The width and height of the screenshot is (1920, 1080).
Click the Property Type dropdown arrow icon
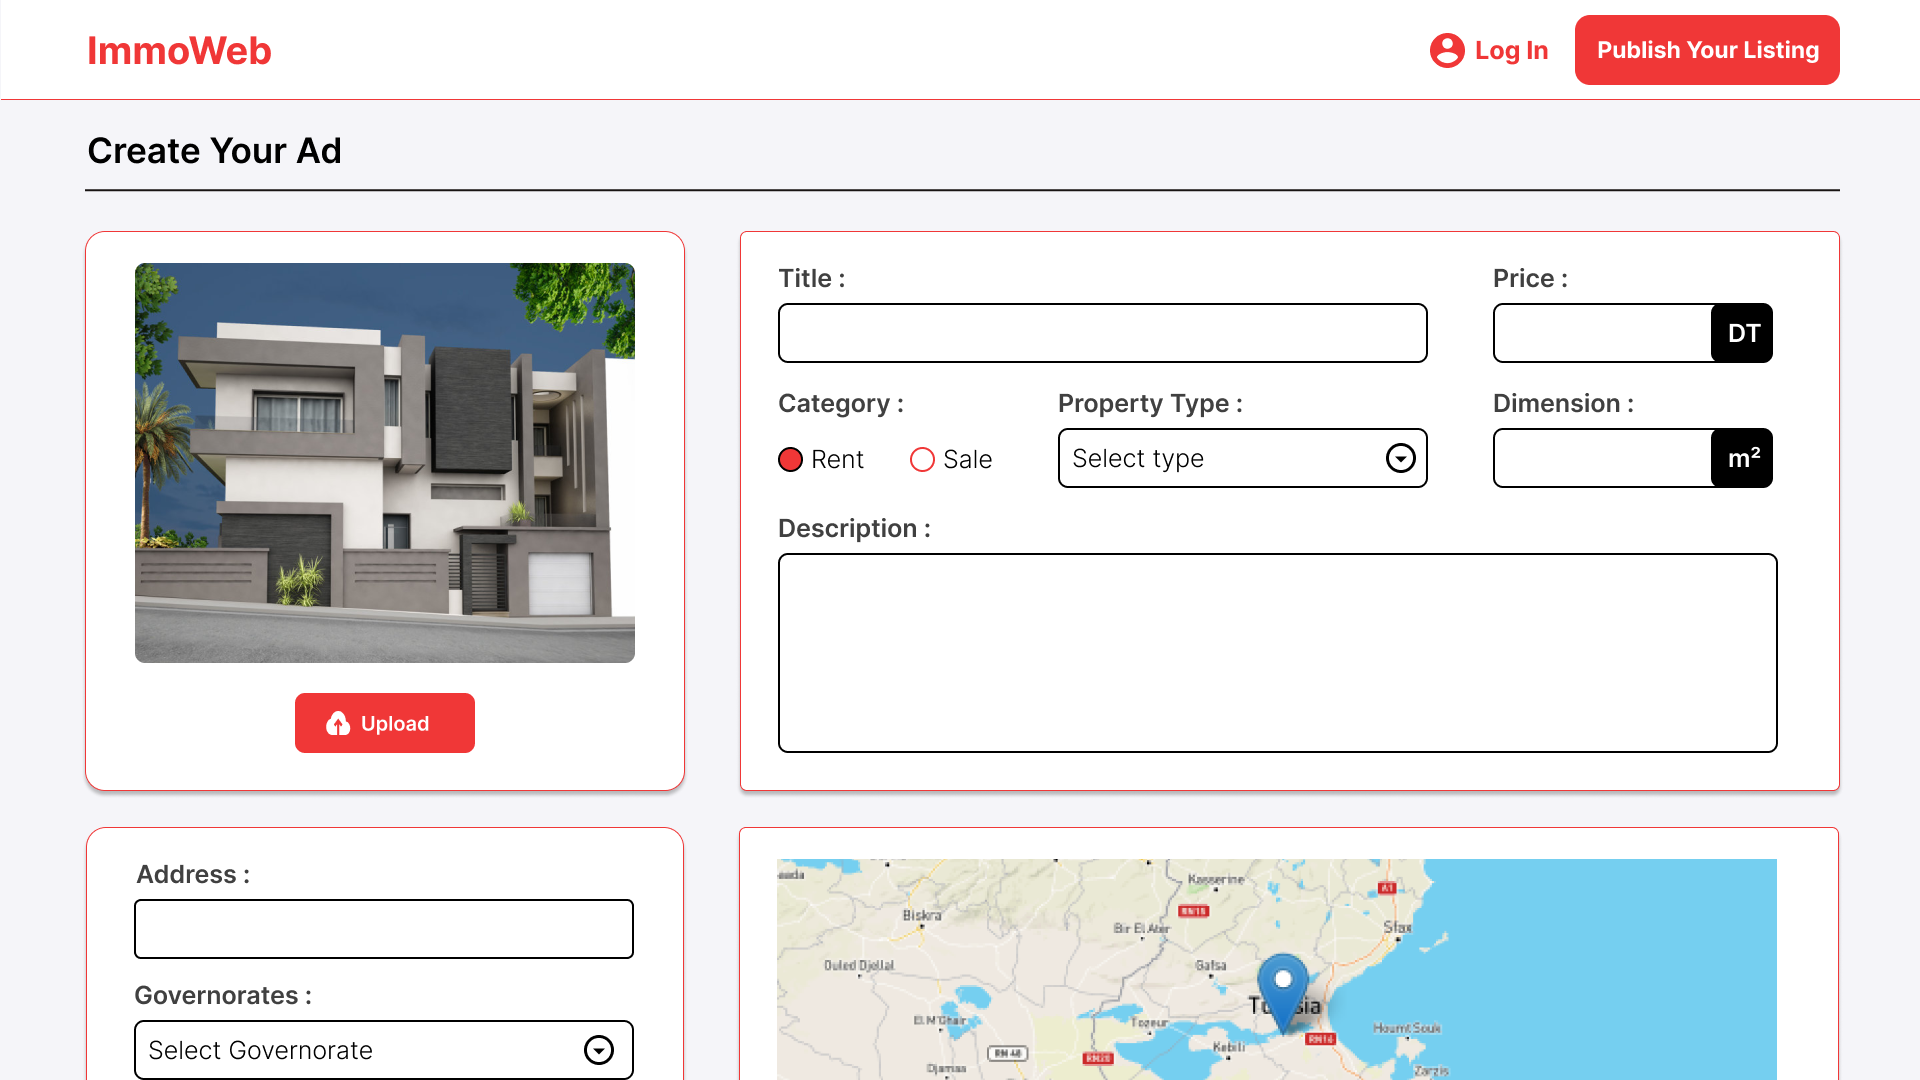click(x=1400, y=458)
